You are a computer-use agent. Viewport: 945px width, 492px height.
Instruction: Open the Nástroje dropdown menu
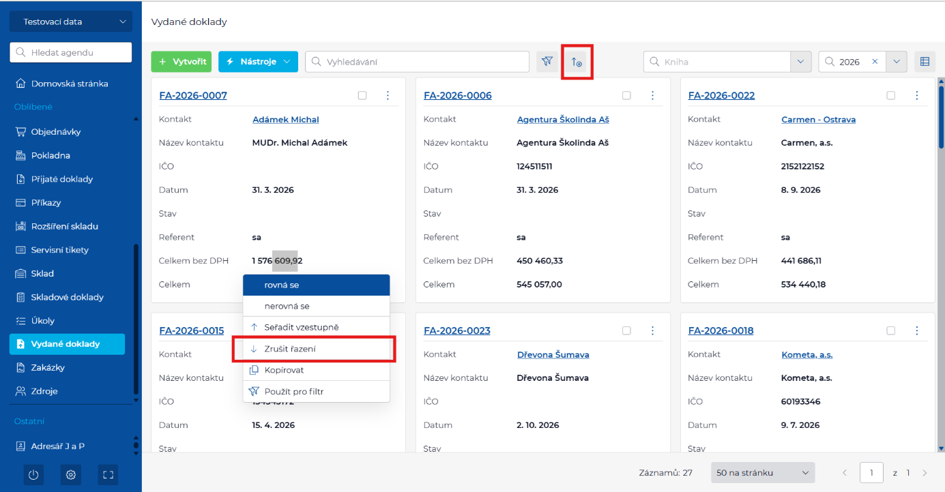tap(258, 62)
